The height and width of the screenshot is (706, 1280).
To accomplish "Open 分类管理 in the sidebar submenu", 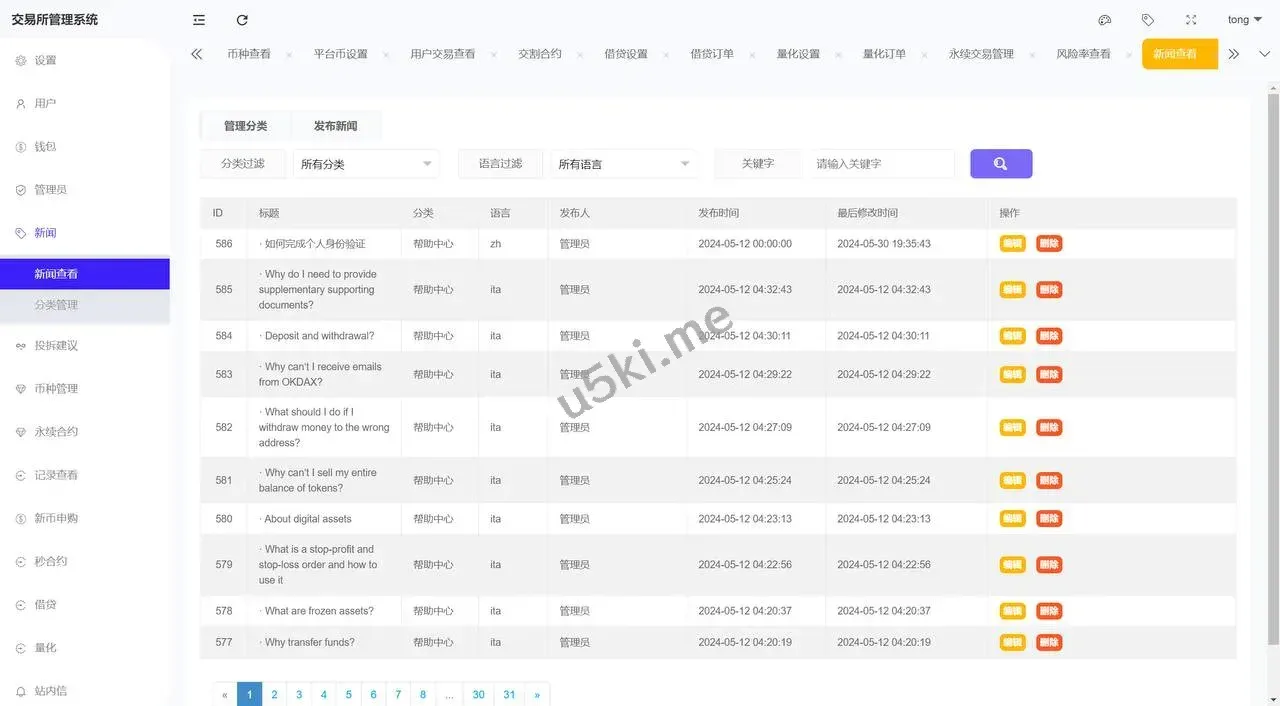I will [56, 305].
